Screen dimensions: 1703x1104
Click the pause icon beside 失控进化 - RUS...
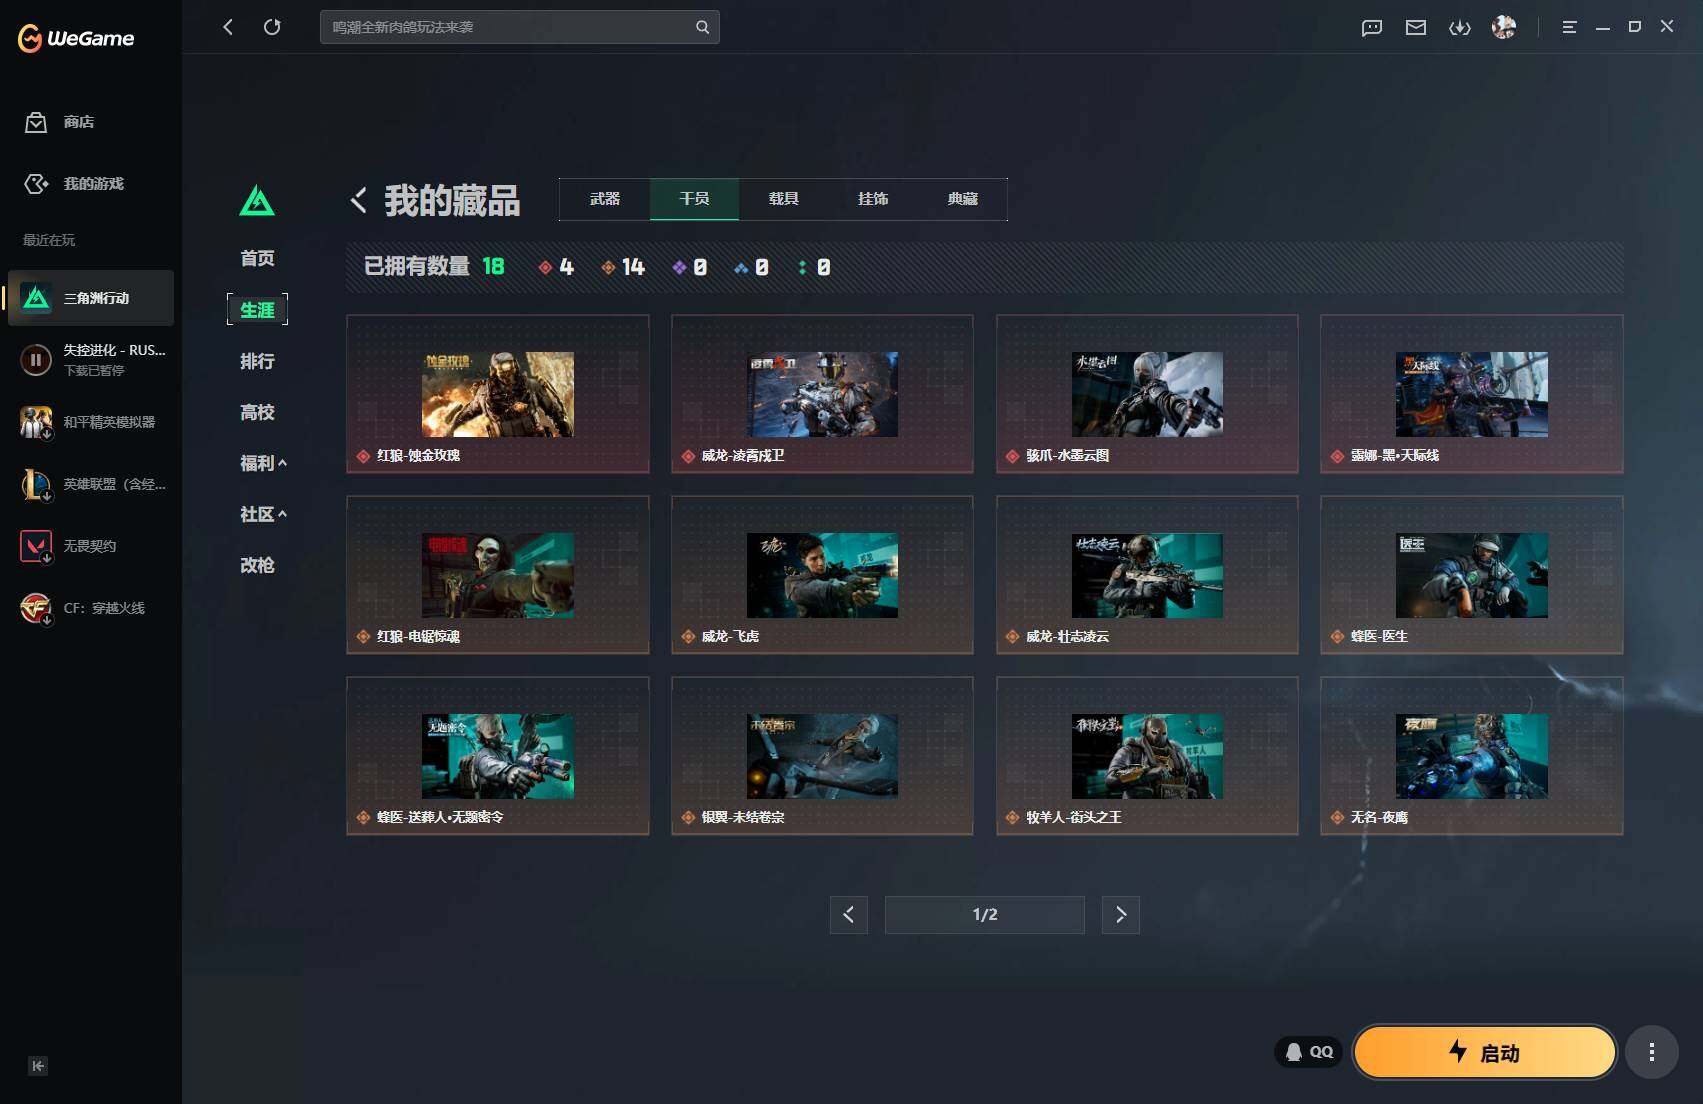36,360
